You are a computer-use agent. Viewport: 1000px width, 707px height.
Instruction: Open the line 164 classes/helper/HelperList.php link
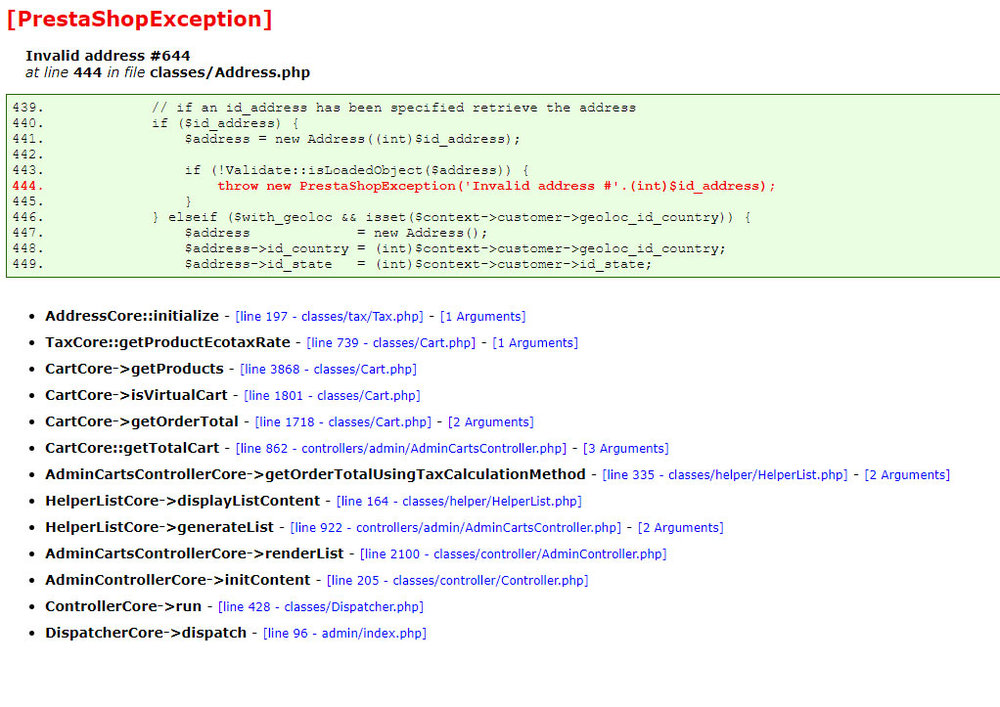pos(459,502)
